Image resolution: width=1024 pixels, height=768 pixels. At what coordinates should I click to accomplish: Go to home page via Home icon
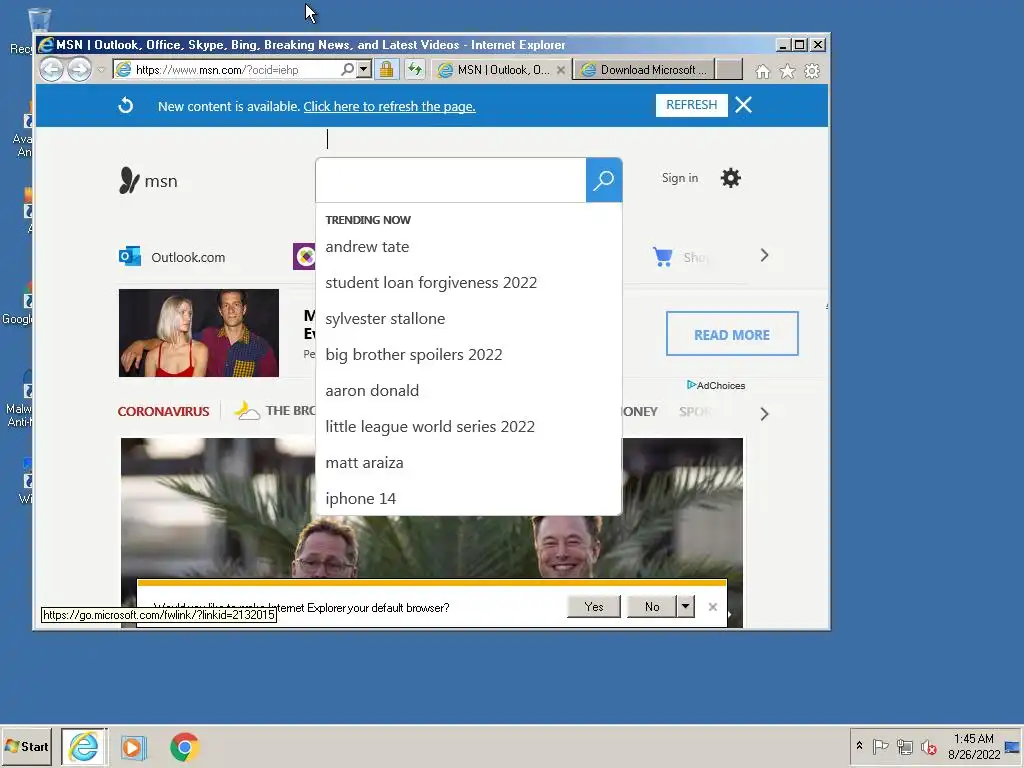point(762,71)
